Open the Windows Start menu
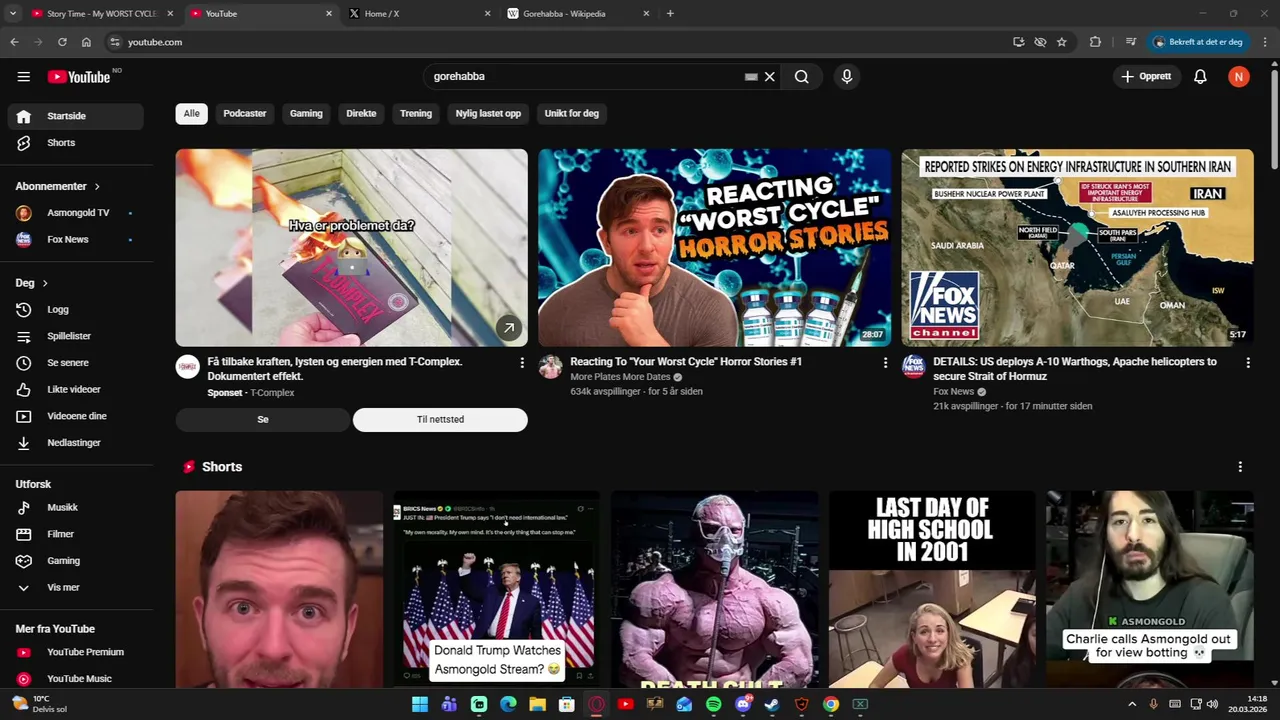The width and height of the screenshot is (1280, 720). 420,704
